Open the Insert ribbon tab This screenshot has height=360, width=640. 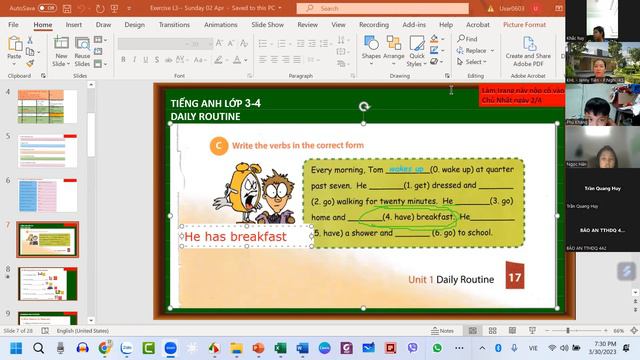click(x=74, y=24)
